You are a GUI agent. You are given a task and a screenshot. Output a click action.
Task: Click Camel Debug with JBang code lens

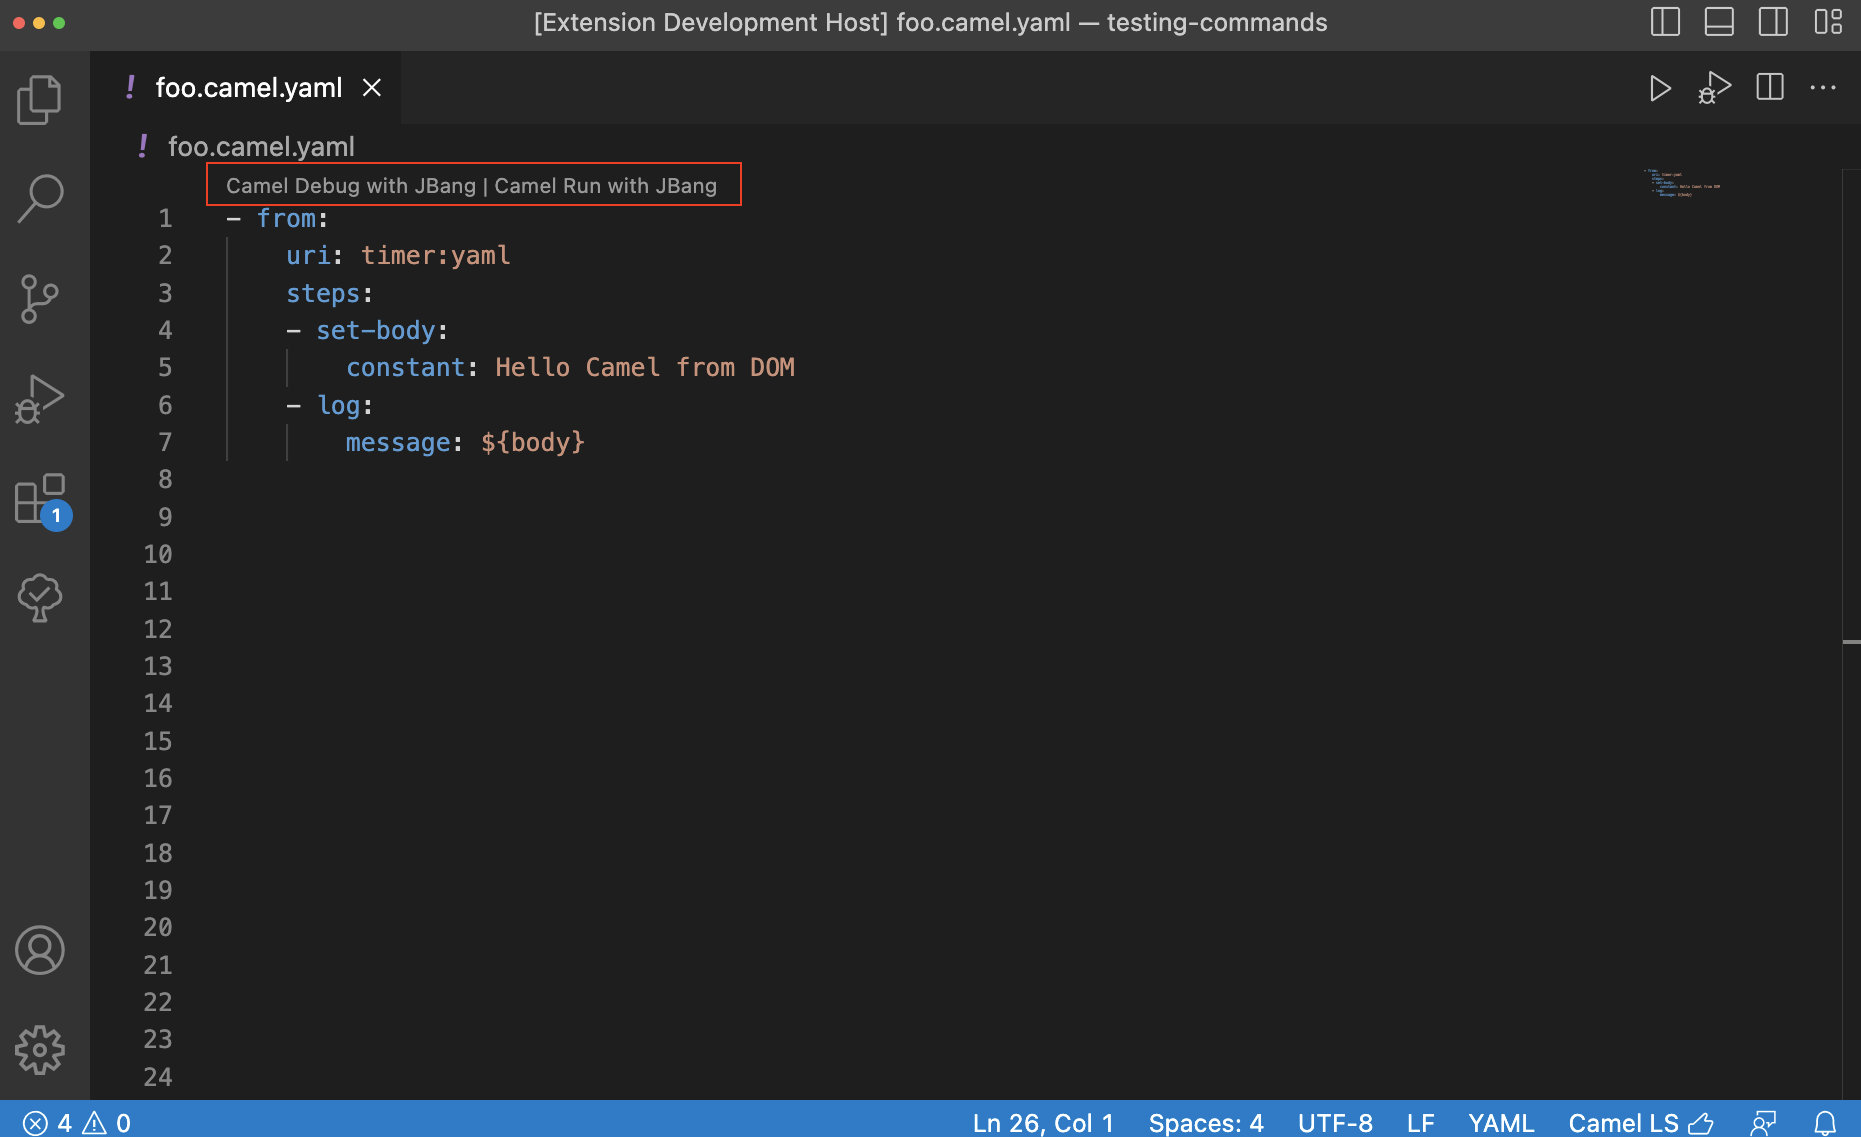pyautogui.click(x=350, y=186)
